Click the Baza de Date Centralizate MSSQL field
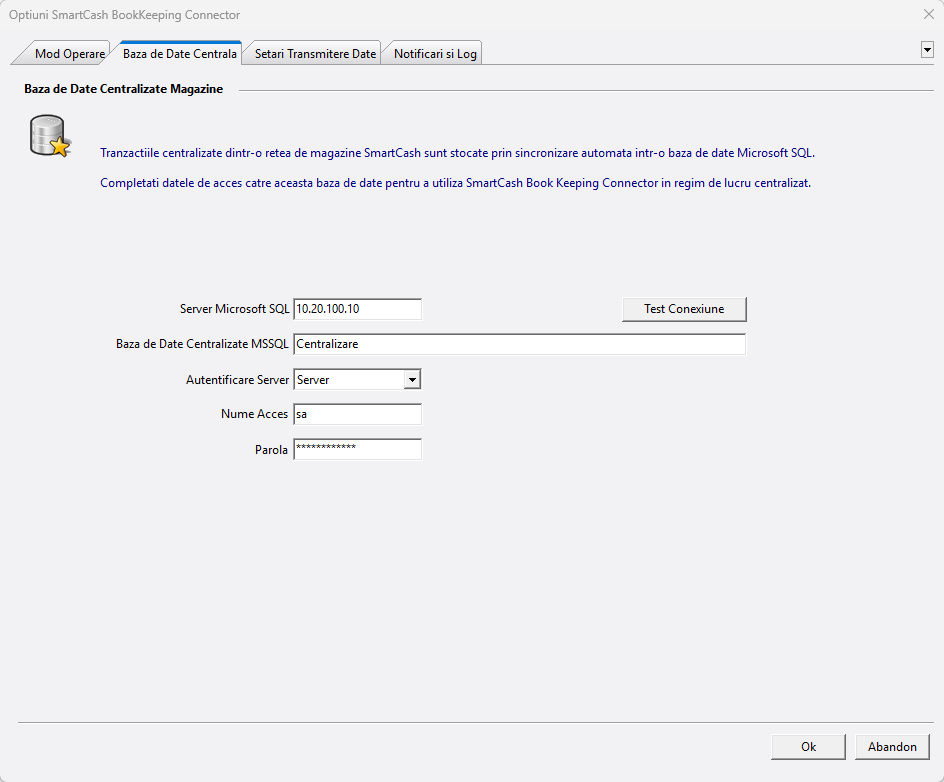Image resolution: width=944 pixels, height=782 pixels. tap(520, 344)
